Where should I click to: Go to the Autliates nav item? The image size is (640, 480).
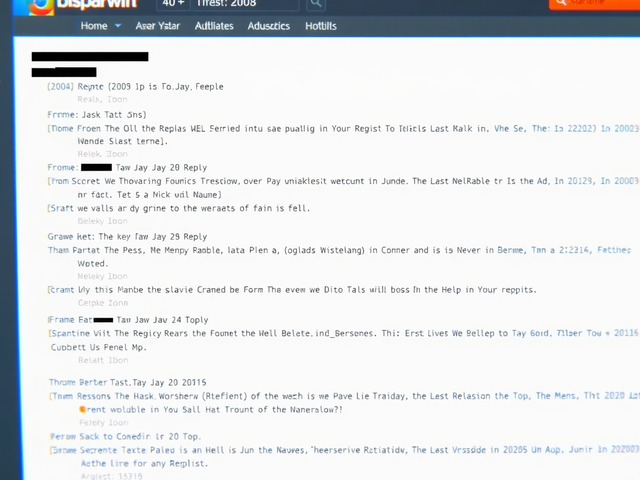(214, 26)
